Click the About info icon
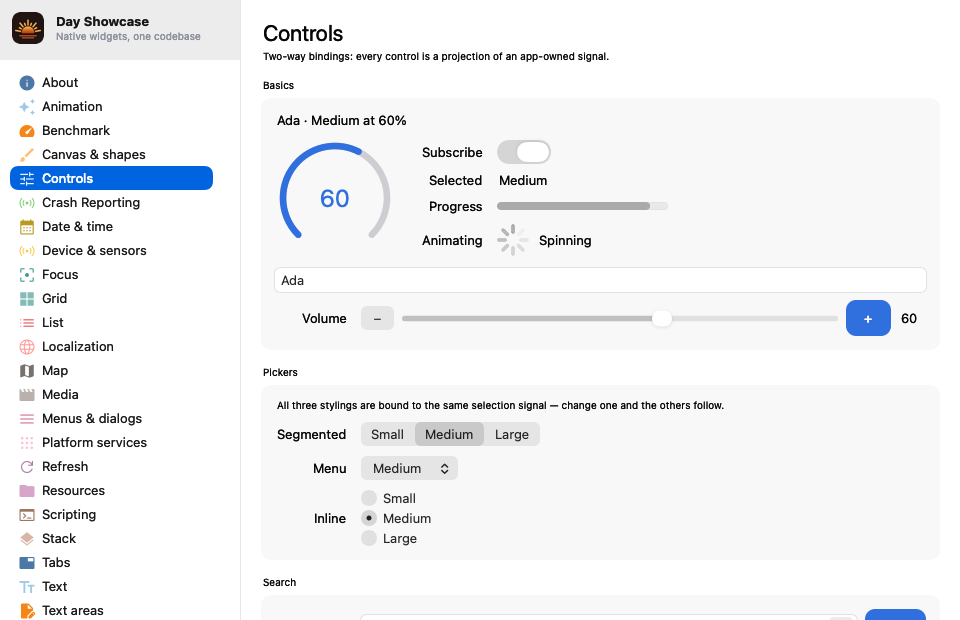This screenshot has height=620, width=960. (27, 83)
